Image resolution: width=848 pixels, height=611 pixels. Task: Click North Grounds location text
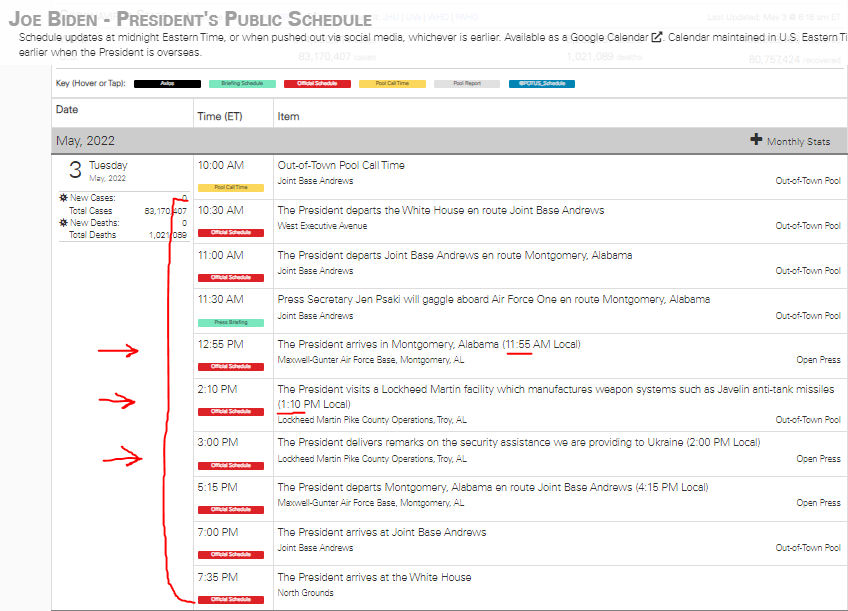click(x=306, y=593)
